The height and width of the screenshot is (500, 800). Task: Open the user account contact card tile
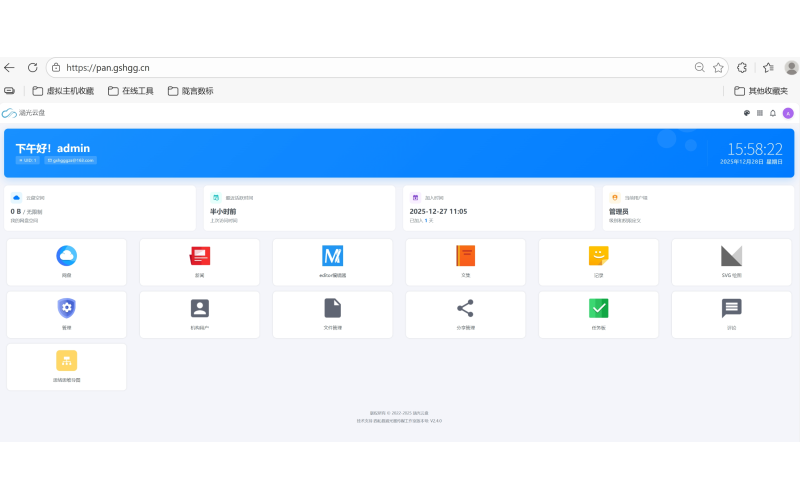click(x=200, y=313)
